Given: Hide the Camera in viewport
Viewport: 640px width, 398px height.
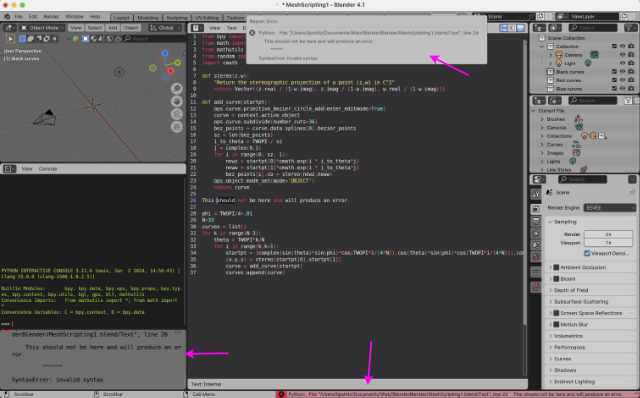Looking at the screenshot, I should point(622,55).
